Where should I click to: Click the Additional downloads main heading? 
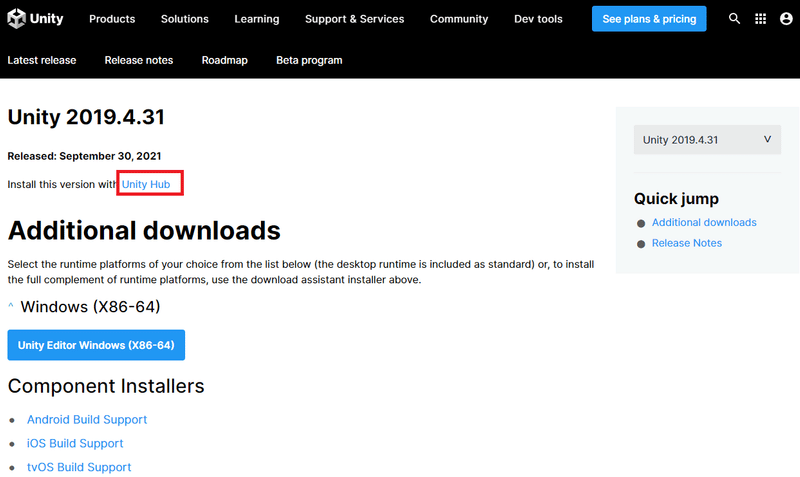144,231
